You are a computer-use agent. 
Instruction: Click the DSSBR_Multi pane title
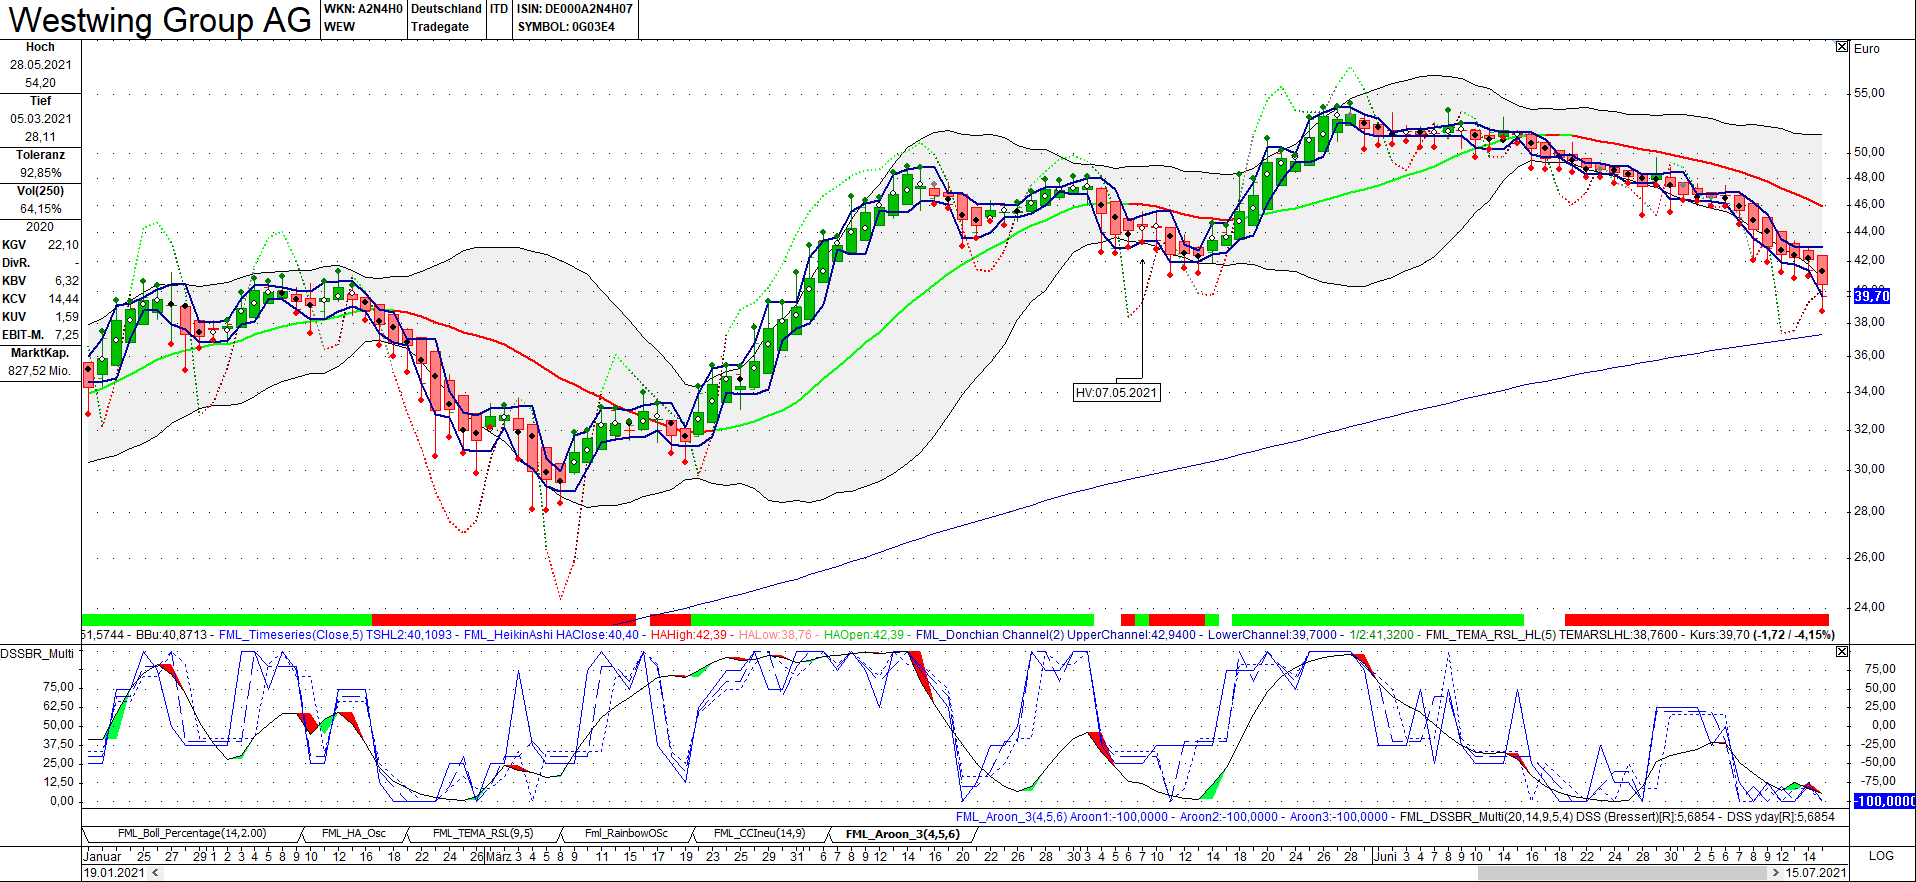click(37, 653)
